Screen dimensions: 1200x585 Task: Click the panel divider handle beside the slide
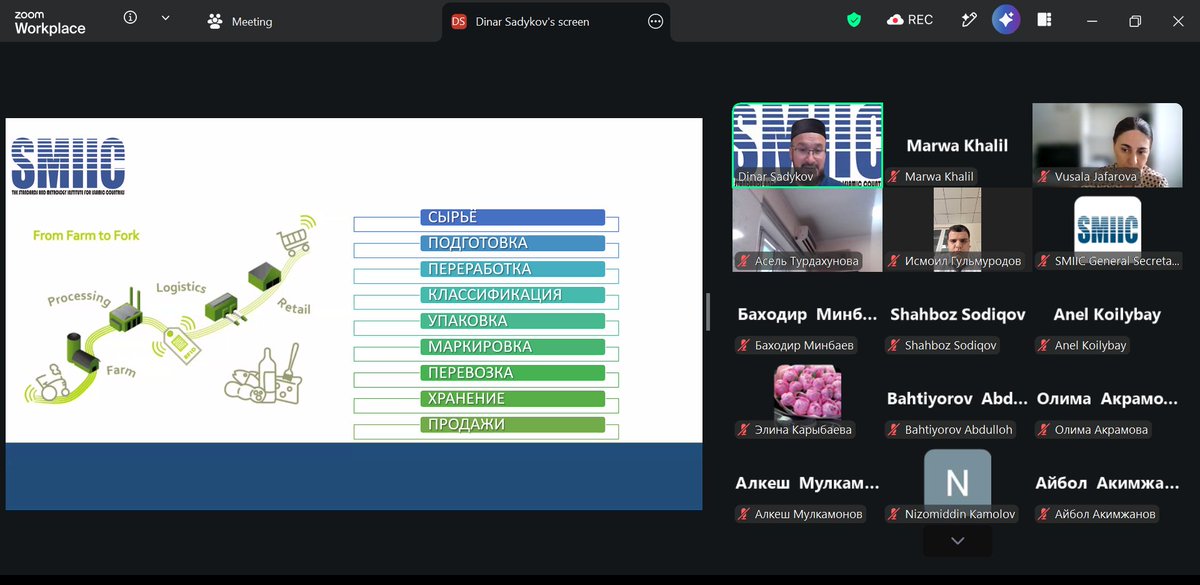[708, 312]
